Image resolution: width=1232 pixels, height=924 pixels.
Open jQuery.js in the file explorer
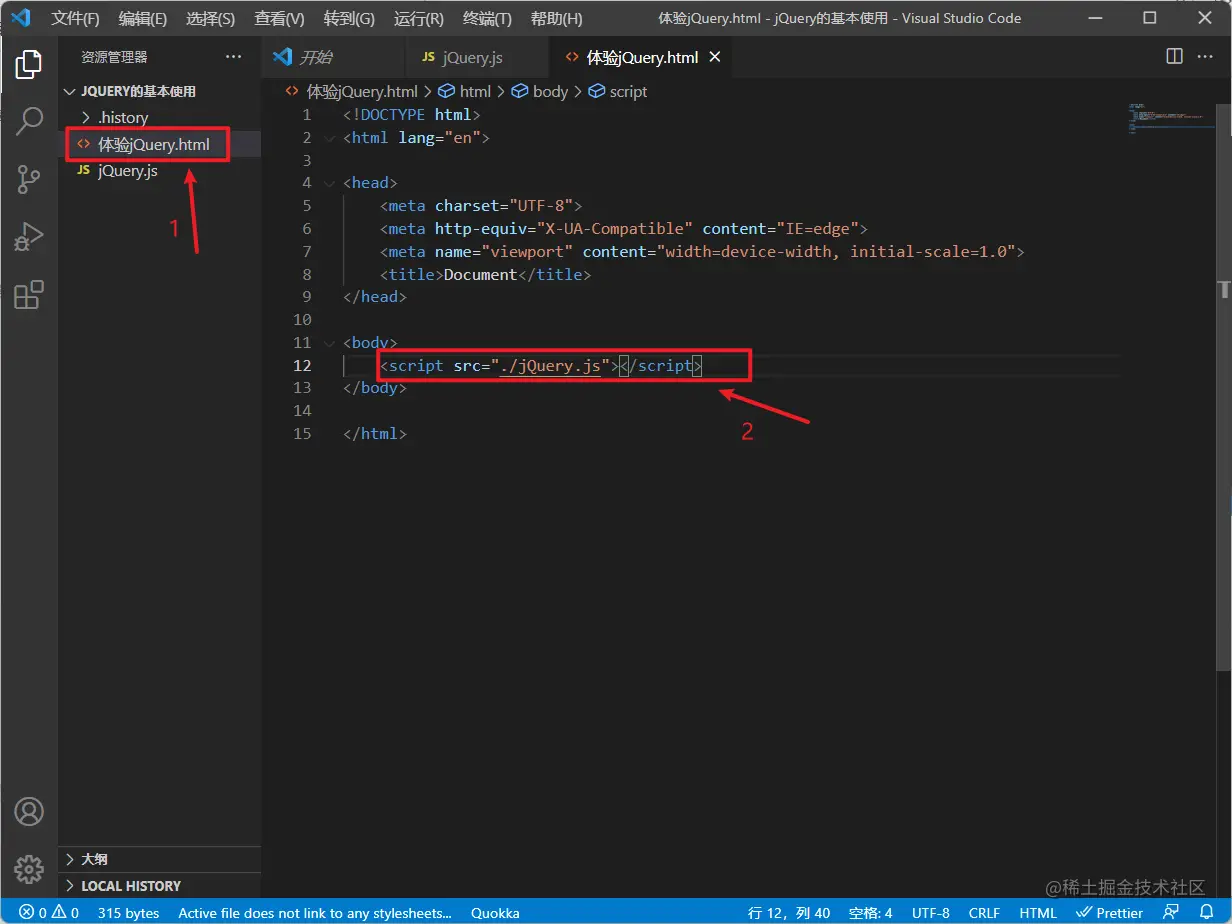pos(160,171)
